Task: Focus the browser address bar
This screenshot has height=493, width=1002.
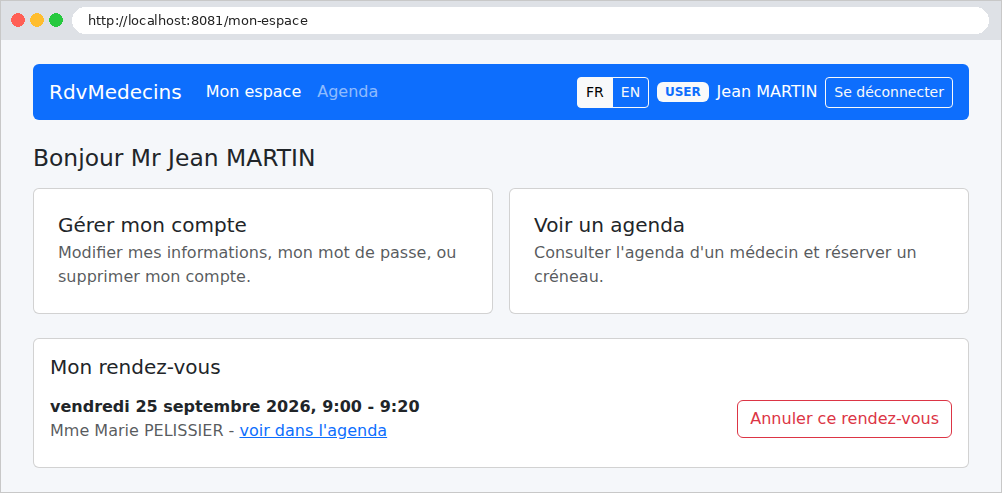Action: click(530, 20)
